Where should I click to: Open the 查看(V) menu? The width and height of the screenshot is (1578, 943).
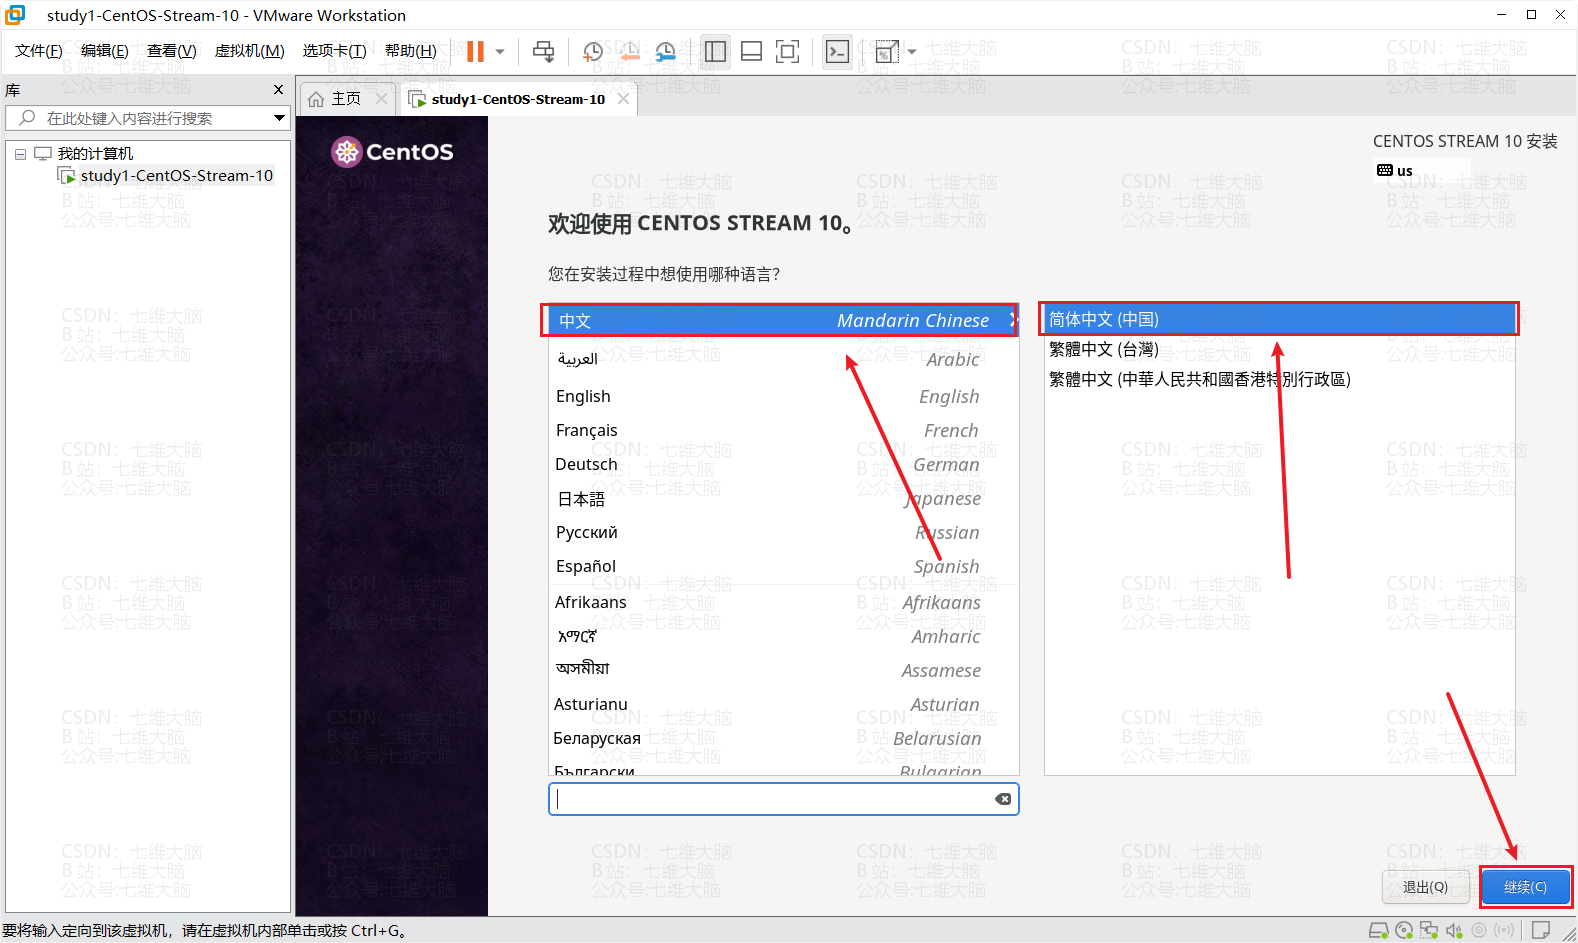tap(171, 51)
